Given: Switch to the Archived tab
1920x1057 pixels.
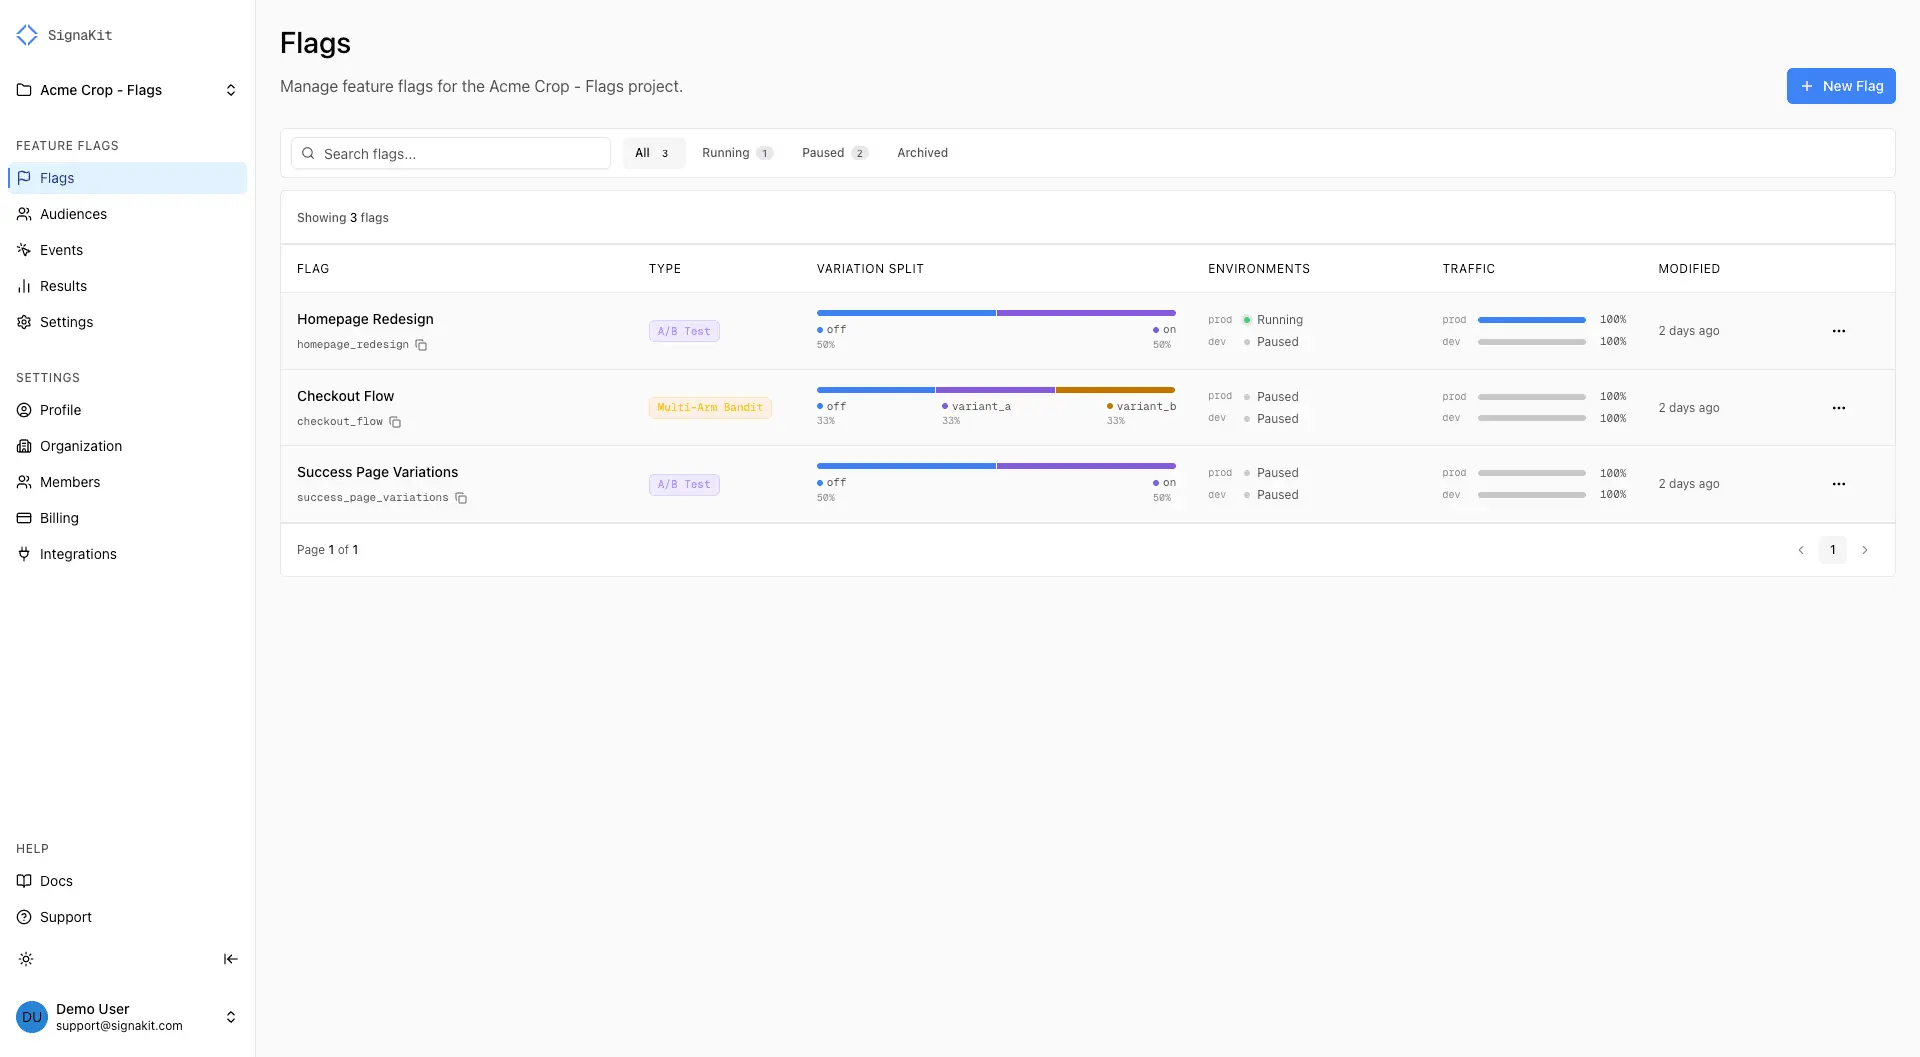Looking at the screenshot, I should (922, 153).
